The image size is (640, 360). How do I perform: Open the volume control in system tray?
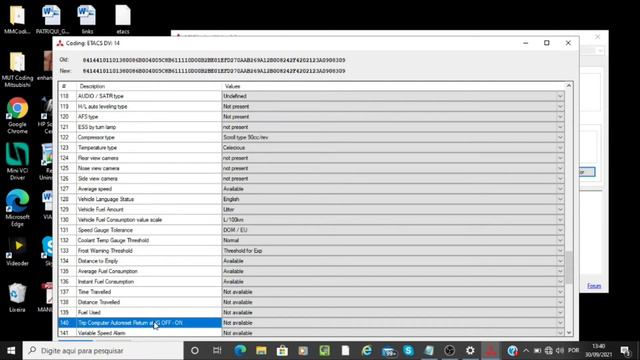coord(560,351)
